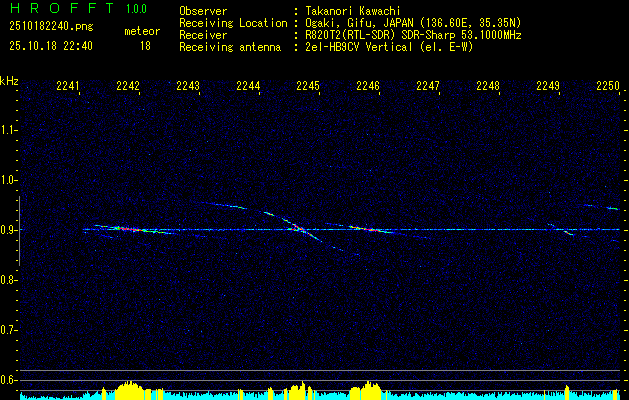Click the 0.9 kHz frequency label

click(x=8, y=230)
